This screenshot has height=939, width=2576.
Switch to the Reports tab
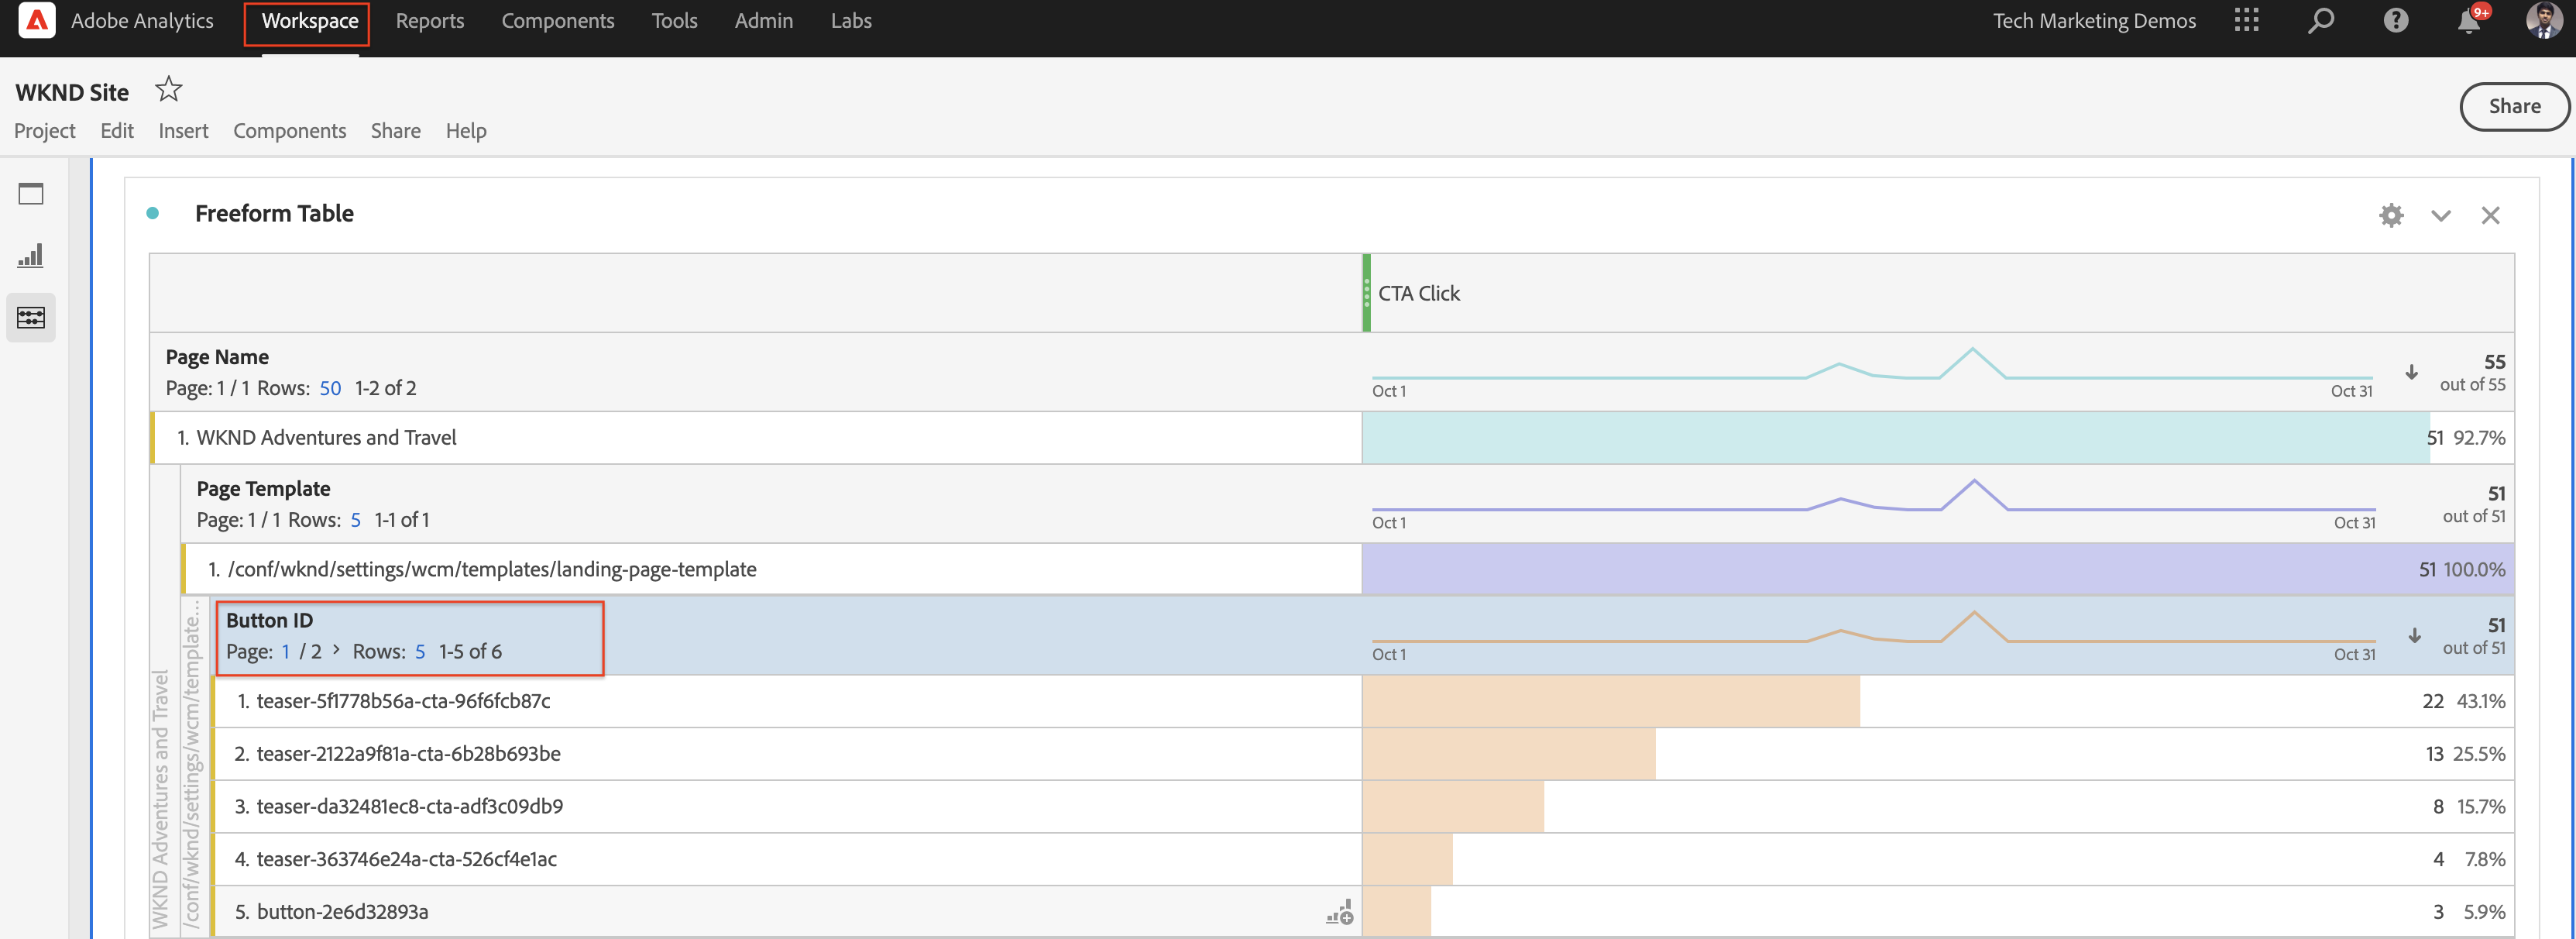(x=429, y=21)
